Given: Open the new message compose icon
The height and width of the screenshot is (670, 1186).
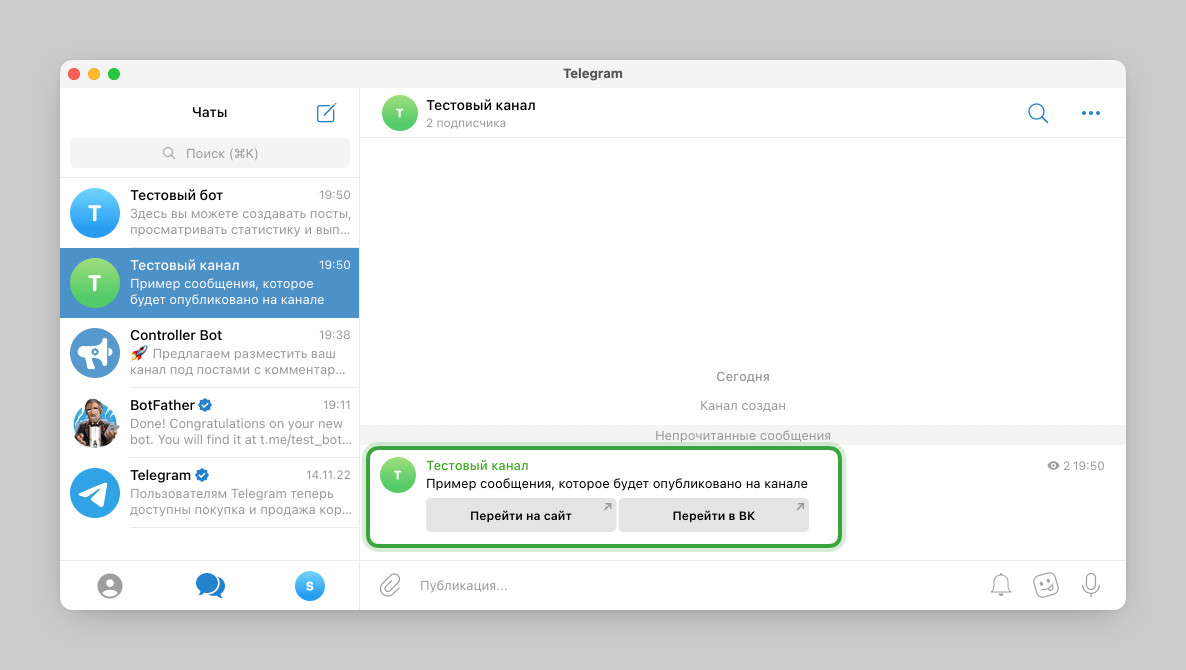Looking at the screenshot, I should click(x=326, y=112).
